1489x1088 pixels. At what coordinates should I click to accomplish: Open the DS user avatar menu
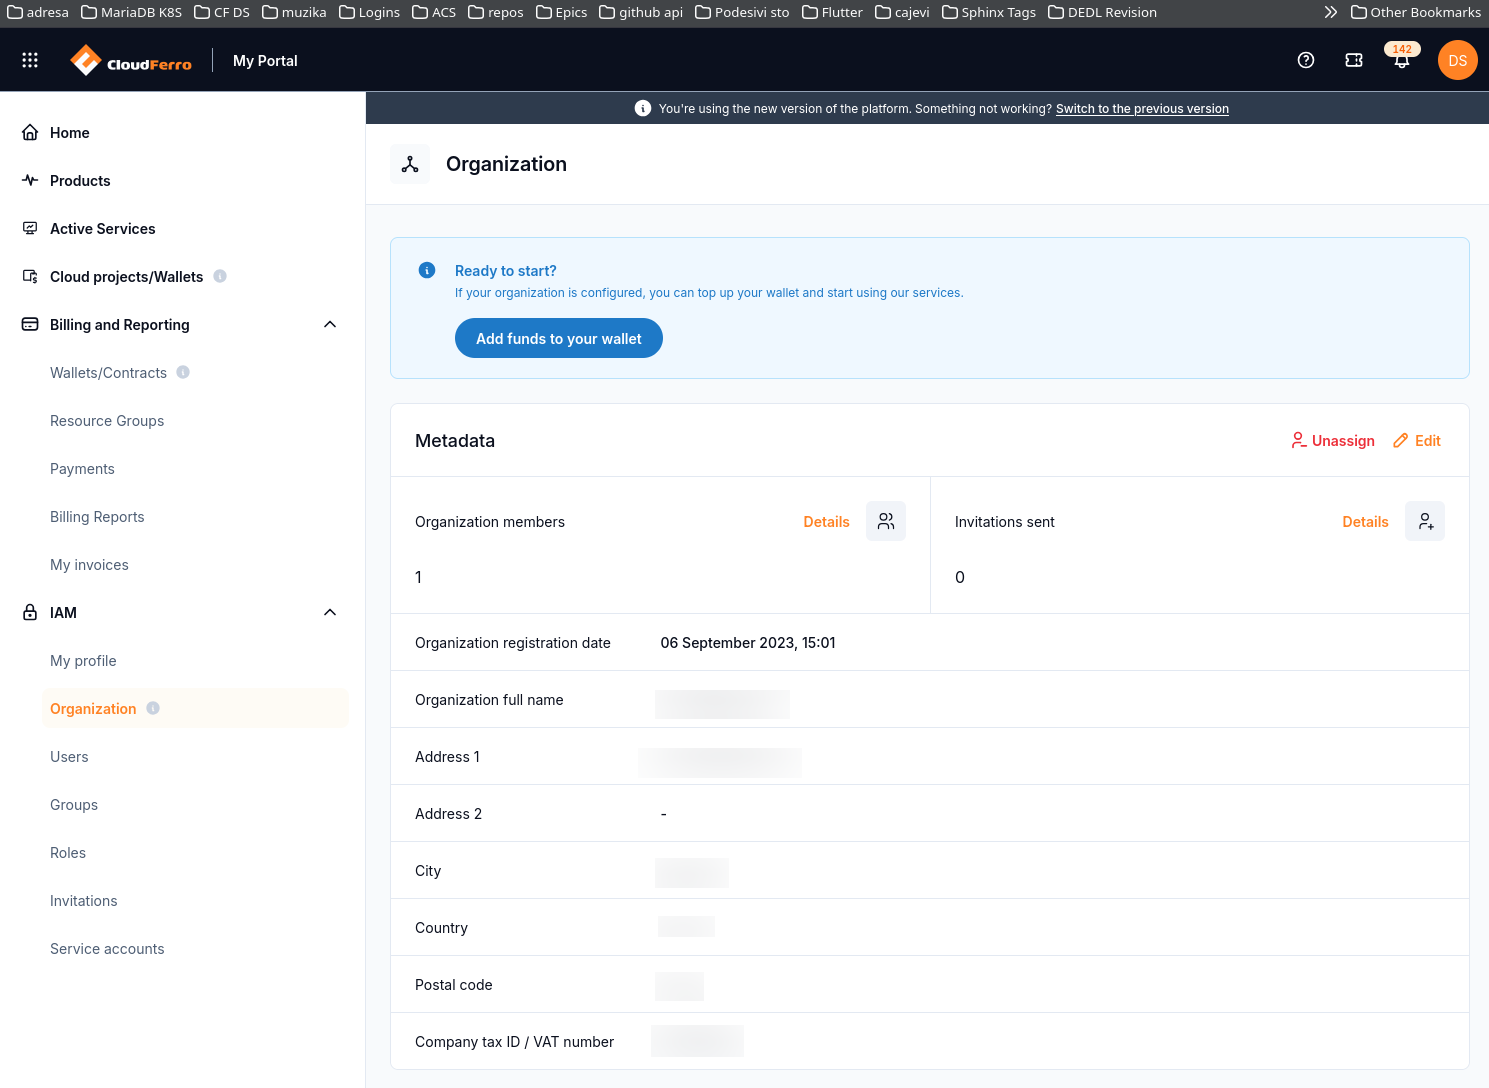[x=1458, y=60]
